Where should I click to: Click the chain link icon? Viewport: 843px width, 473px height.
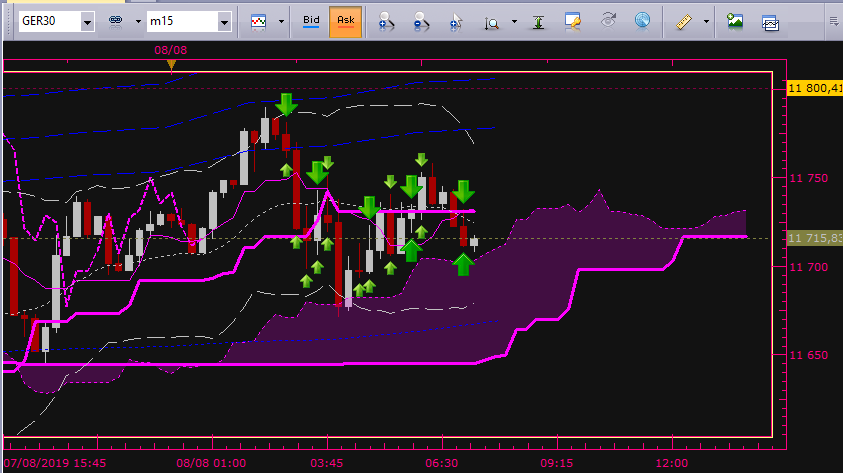(116, 22)
